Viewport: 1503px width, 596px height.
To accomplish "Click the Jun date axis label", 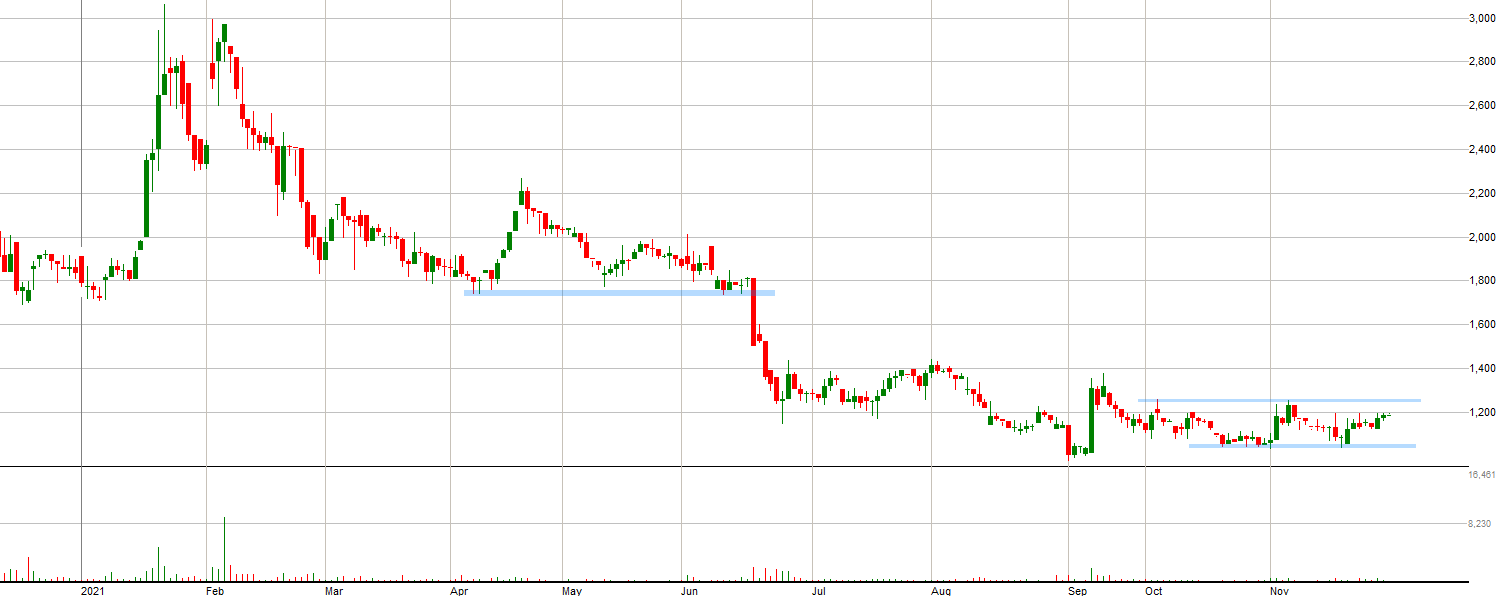I will pyautogui.click(x=691, y=591).
